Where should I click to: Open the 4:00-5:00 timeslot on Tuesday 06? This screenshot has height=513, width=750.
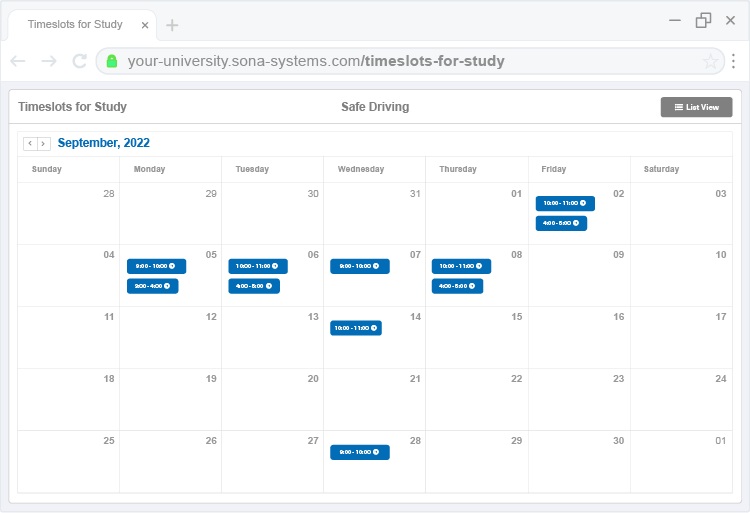(254, 286)
